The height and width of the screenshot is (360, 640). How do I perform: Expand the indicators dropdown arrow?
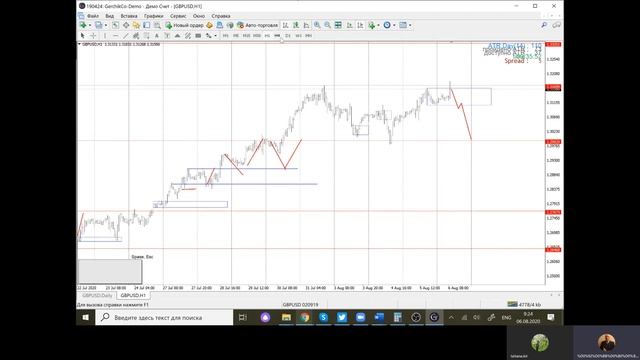point(378,25)
